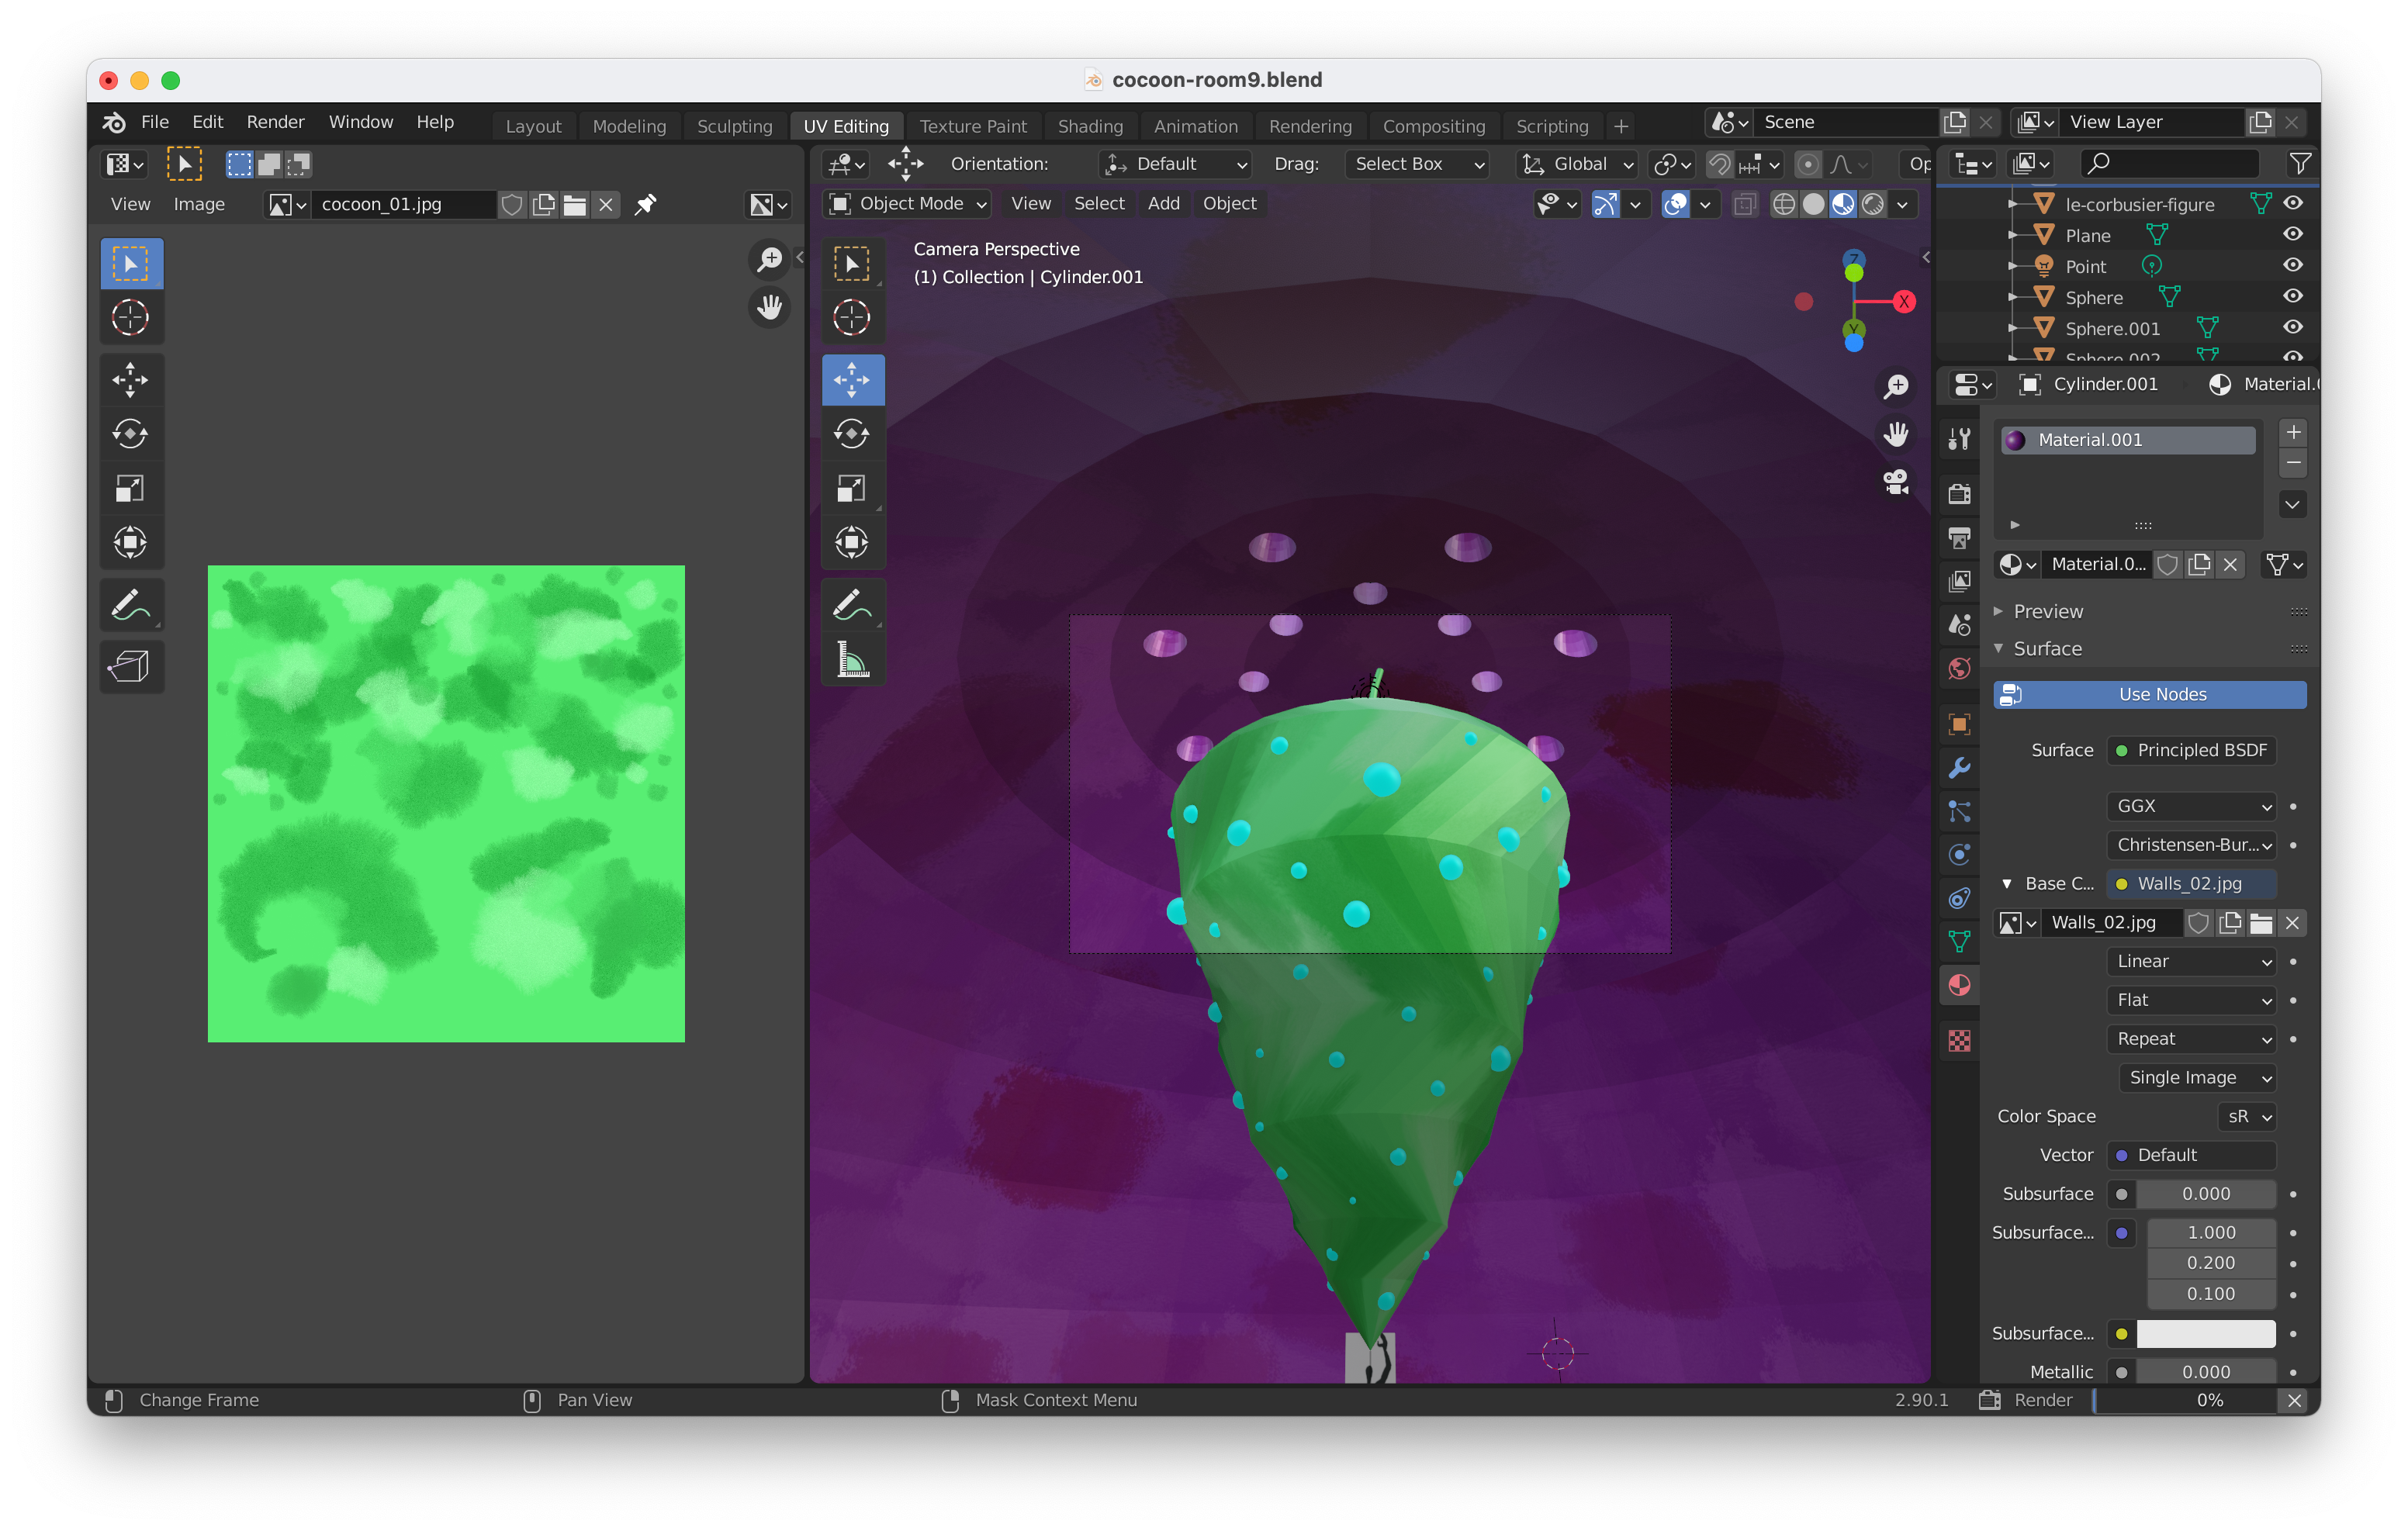Screen dimensions: 2408x1531
Task: Switch to the Shading workspace tab
Action: [x=1090, y=126]
